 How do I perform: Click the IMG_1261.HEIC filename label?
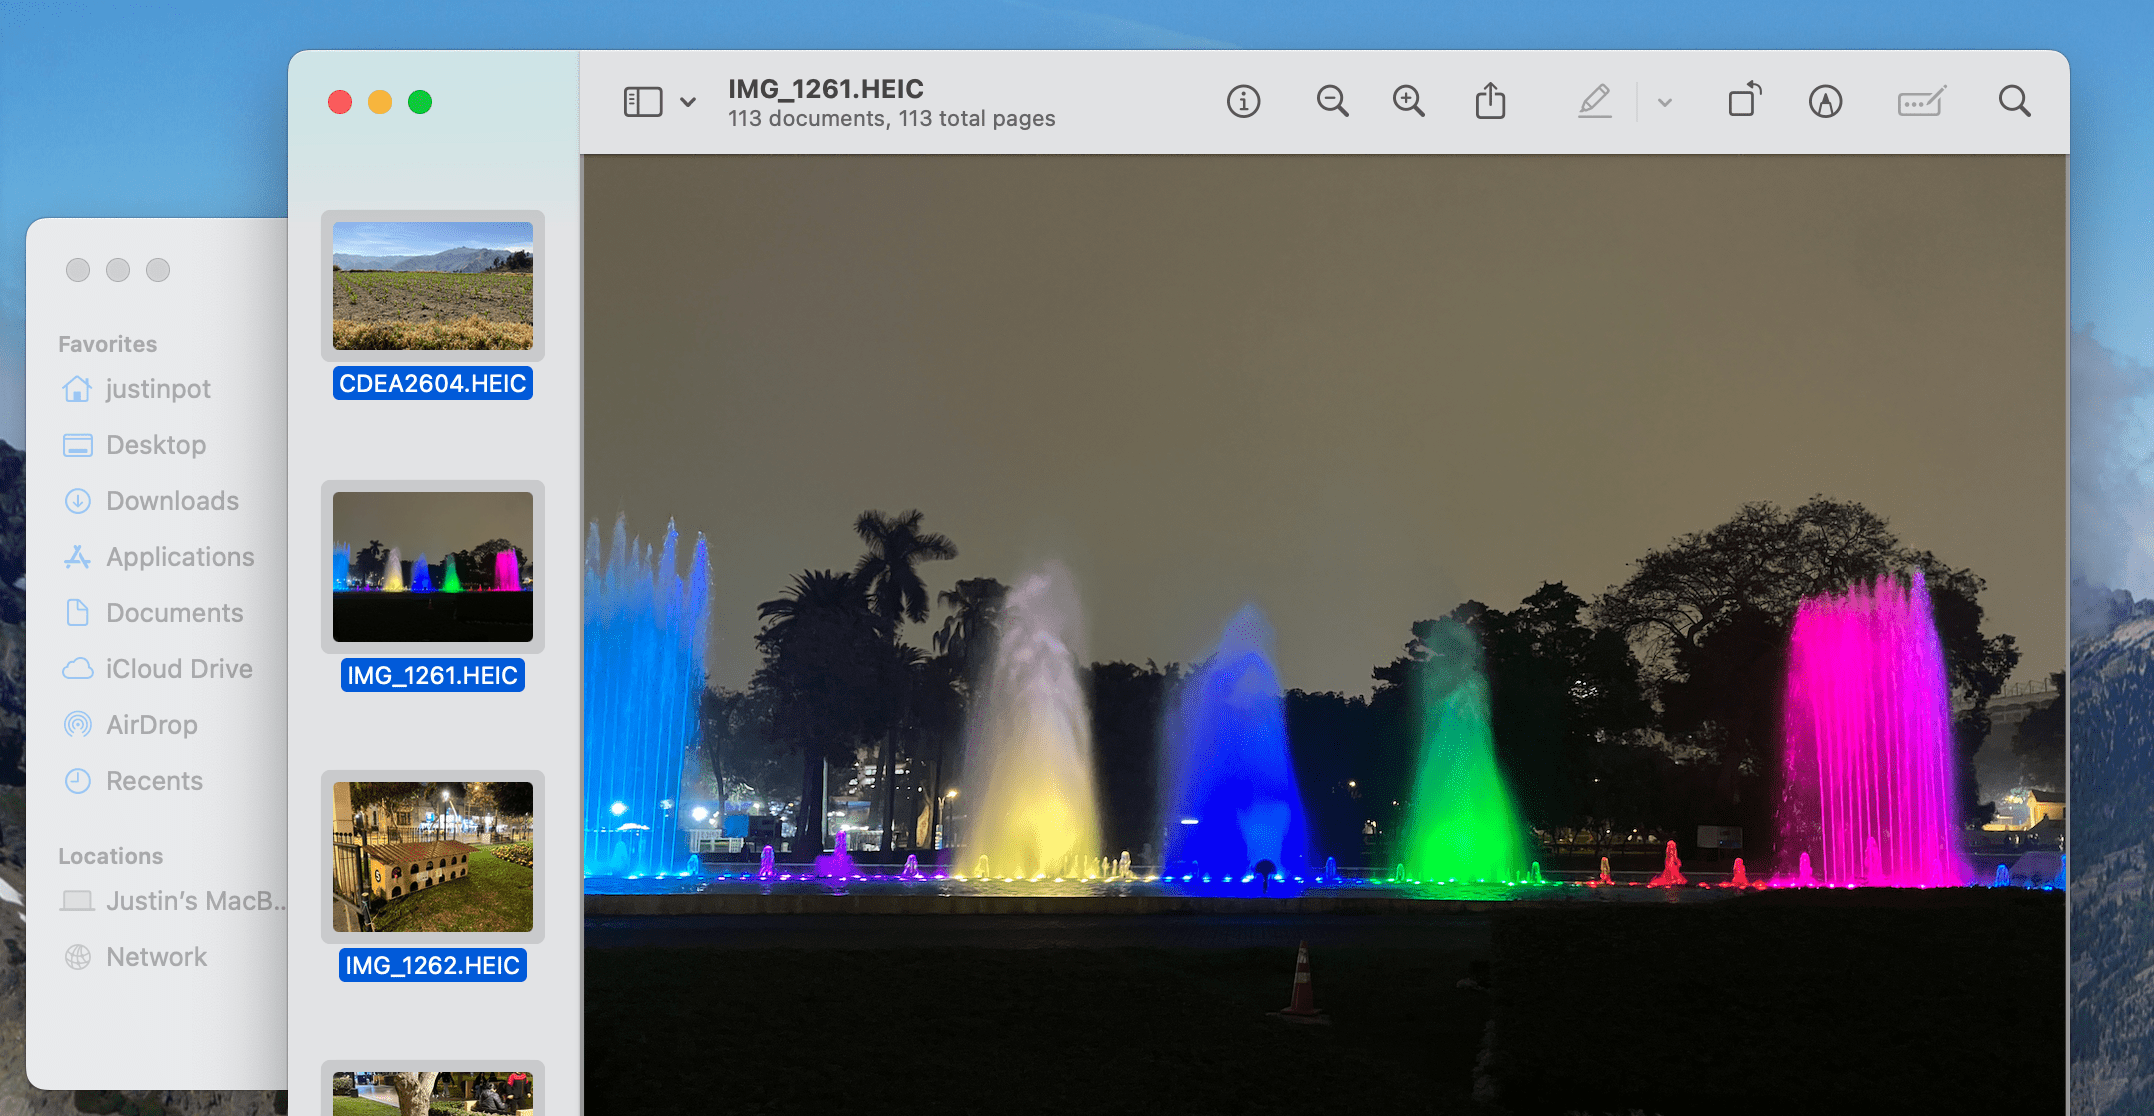pyautogui.click(x=432, y=676)
